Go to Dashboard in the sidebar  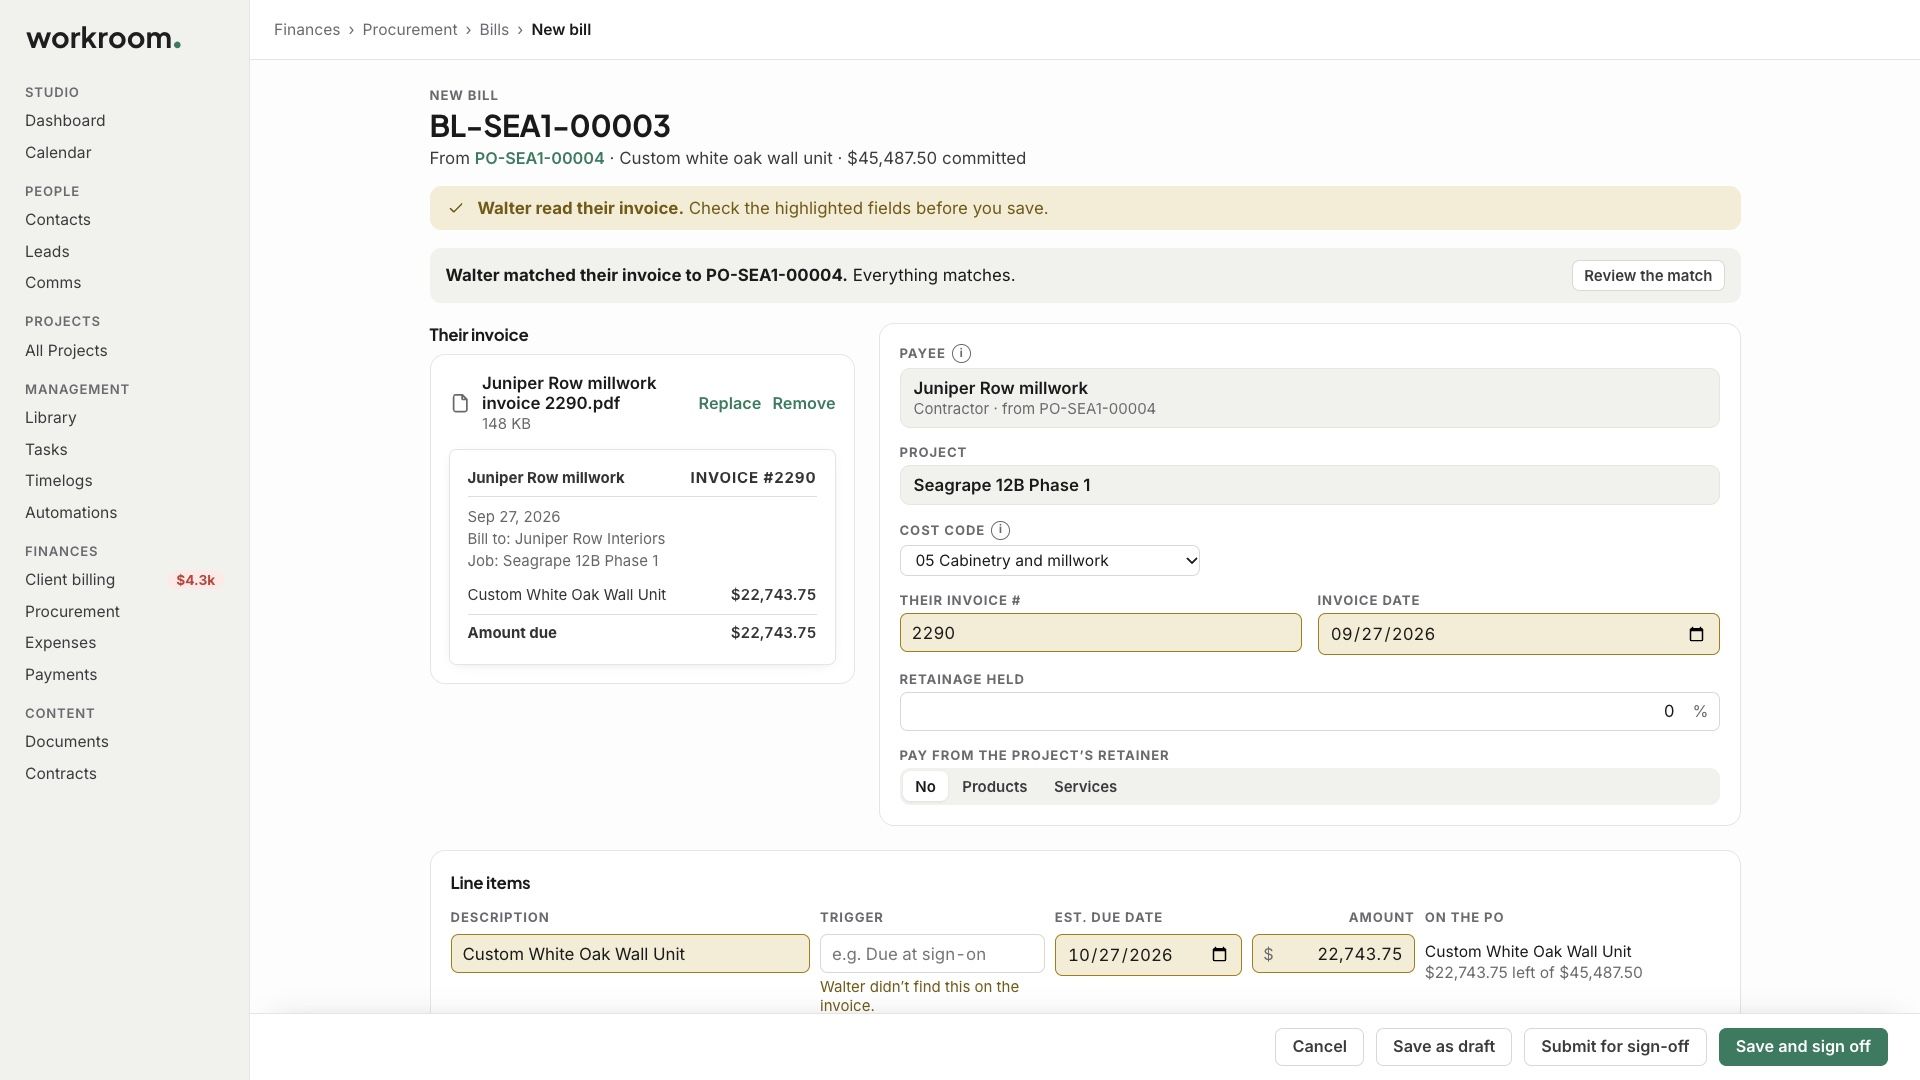coord(65,120)
